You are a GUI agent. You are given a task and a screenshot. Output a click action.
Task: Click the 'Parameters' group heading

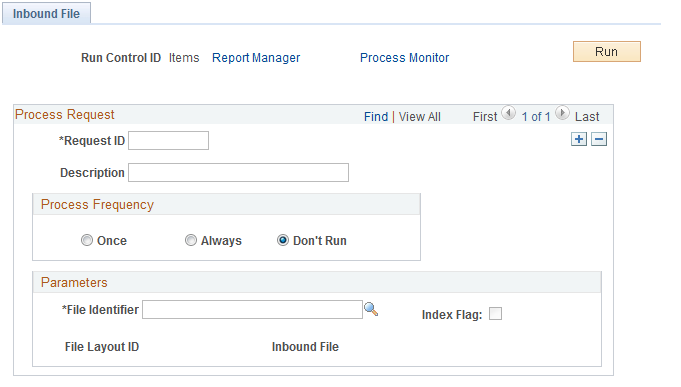pyautogui.click(x=74, y=283)
